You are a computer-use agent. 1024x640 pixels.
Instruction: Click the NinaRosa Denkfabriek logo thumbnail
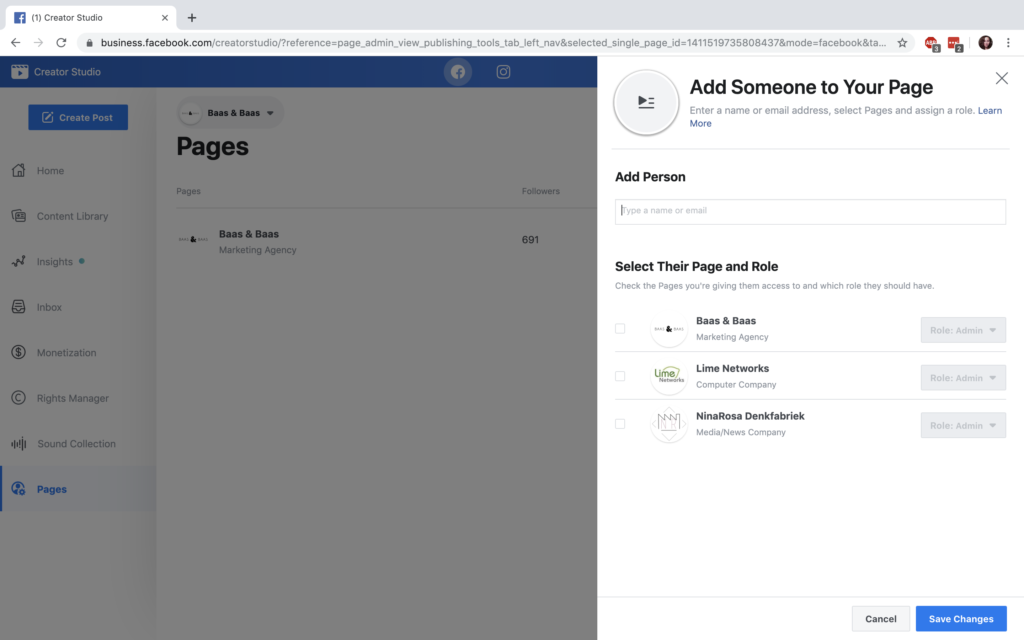669,424
